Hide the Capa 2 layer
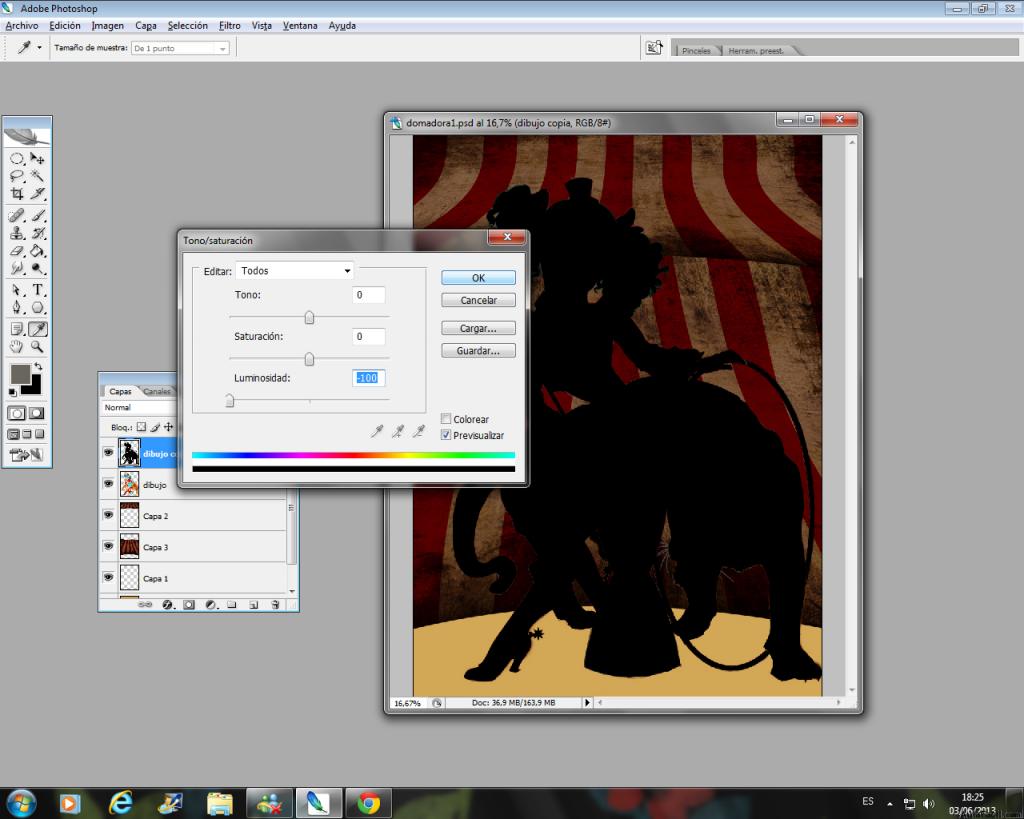Screen dimensions: 1024x819 pos(108,515)
